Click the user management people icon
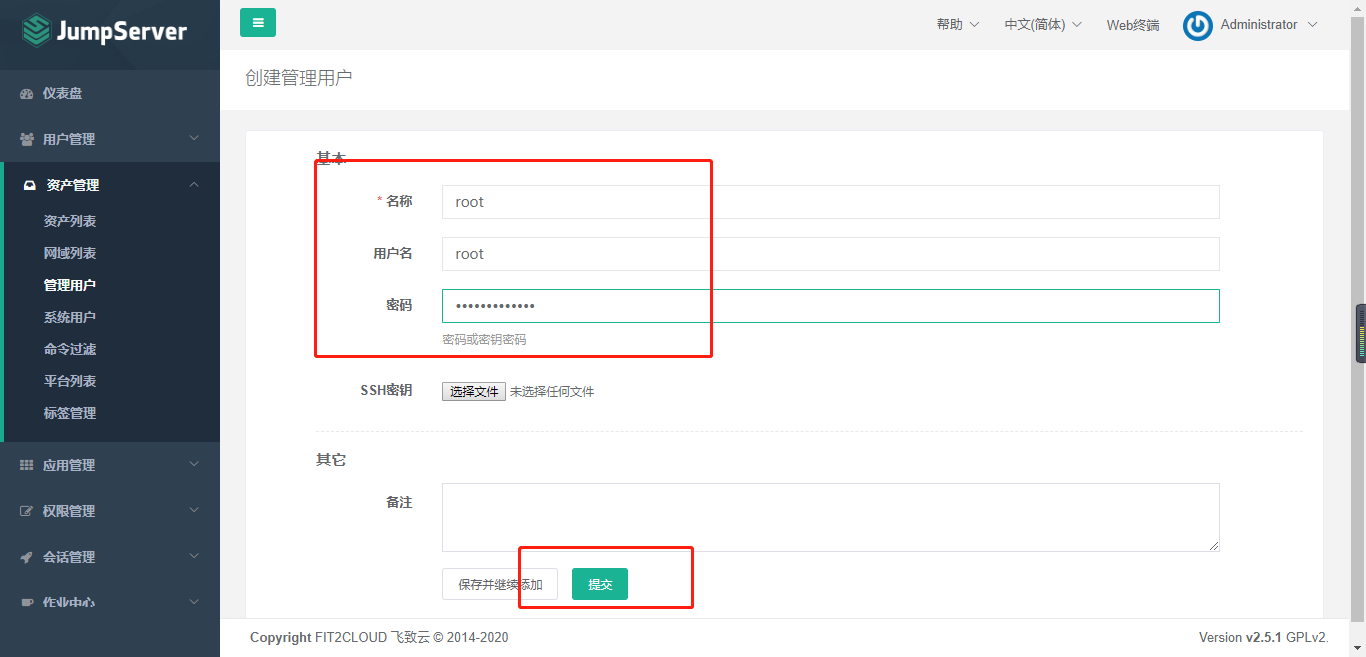Screen dimensions: 1366x657 27,139
